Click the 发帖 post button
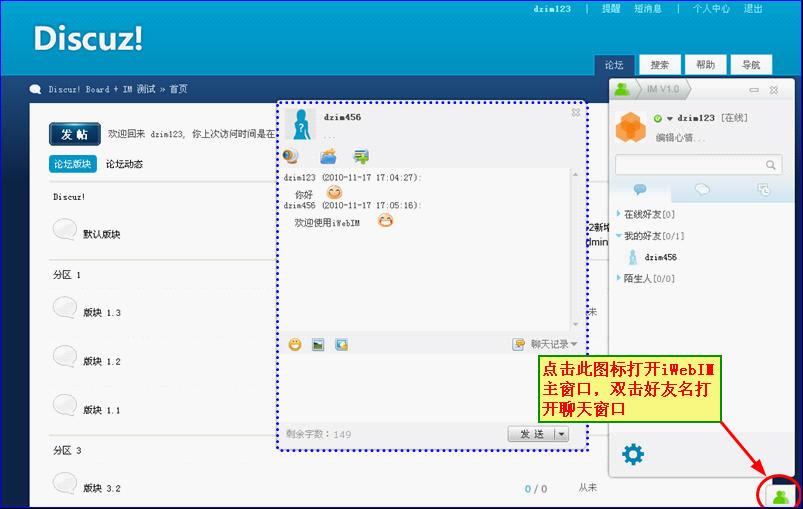 pyautogui.click(x=75, y=134)
